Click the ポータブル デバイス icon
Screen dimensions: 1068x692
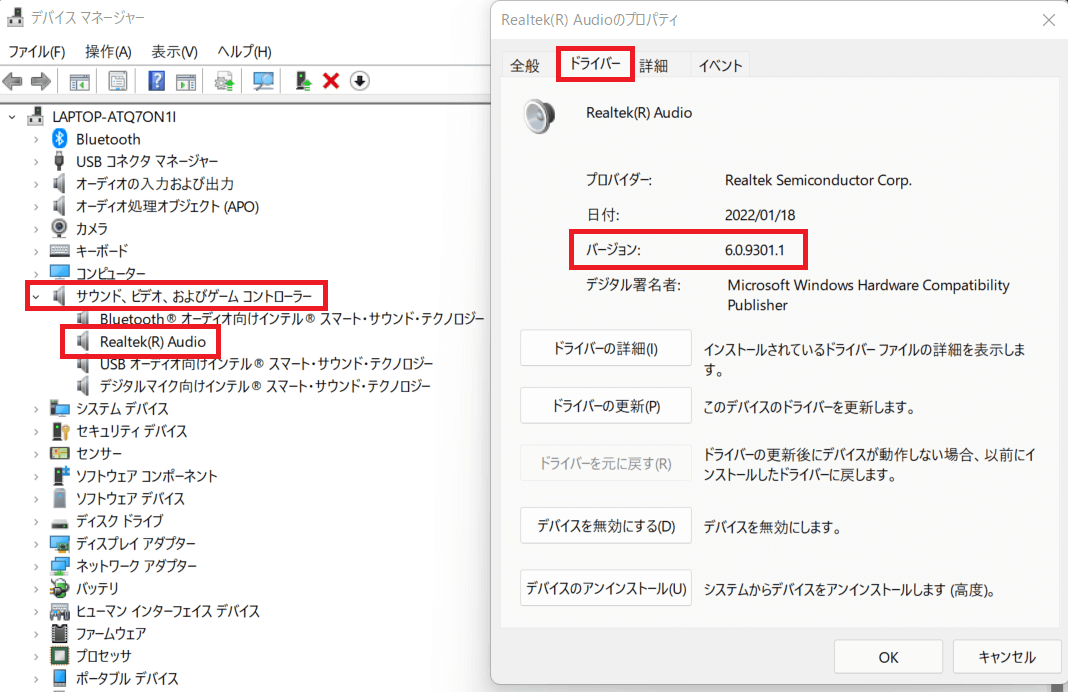pos(60,678)
